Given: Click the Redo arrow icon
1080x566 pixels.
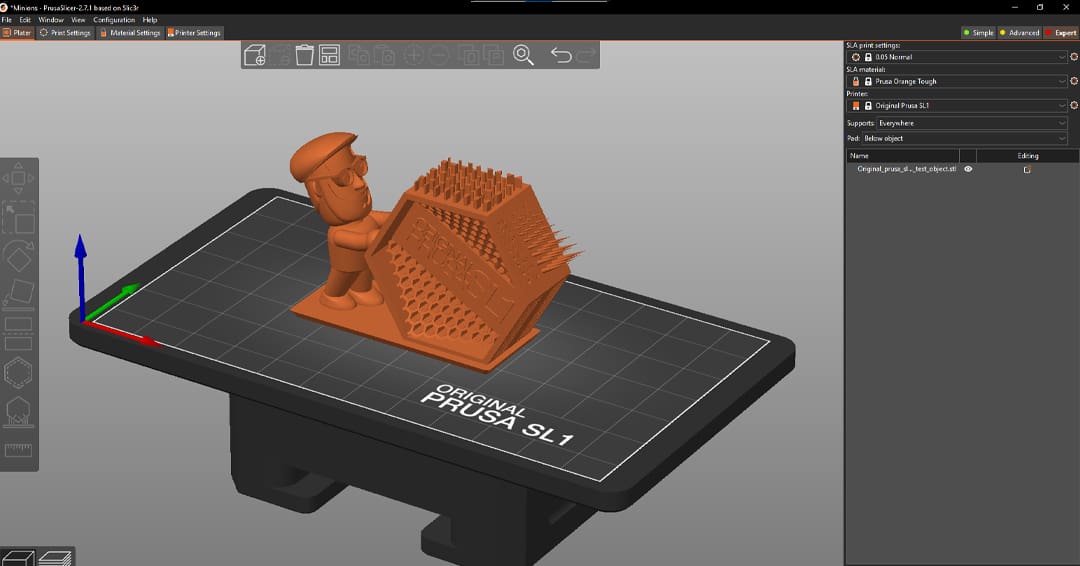Looking at the screenshot, I should (x=586, y=55).
